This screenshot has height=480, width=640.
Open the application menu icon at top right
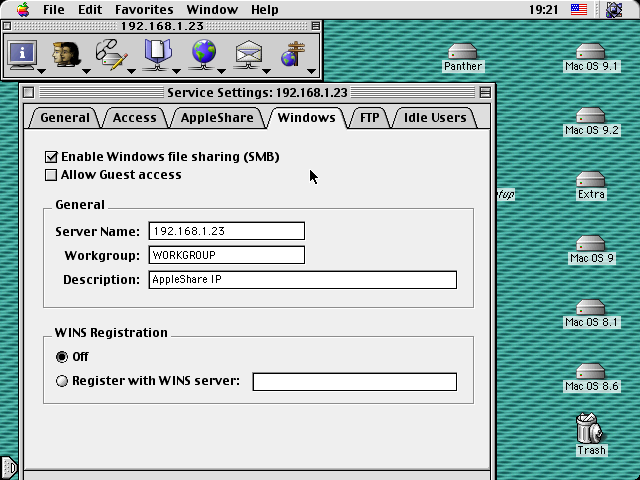[614, 9]
